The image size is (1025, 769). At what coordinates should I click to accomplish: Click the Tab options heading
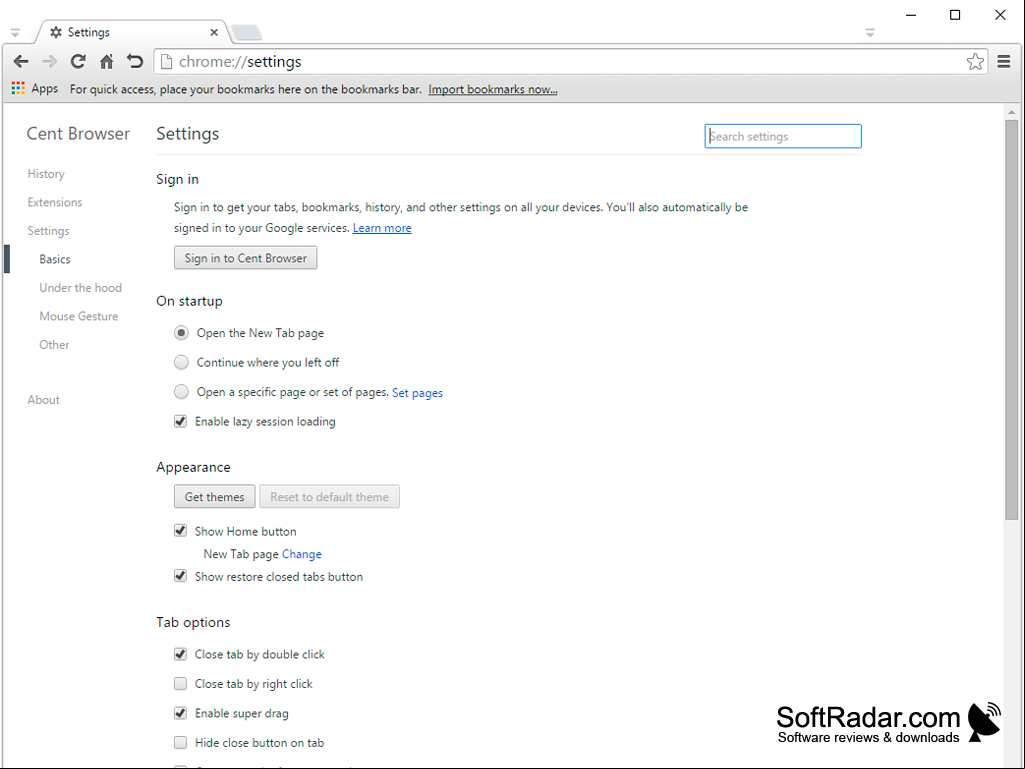193,622
